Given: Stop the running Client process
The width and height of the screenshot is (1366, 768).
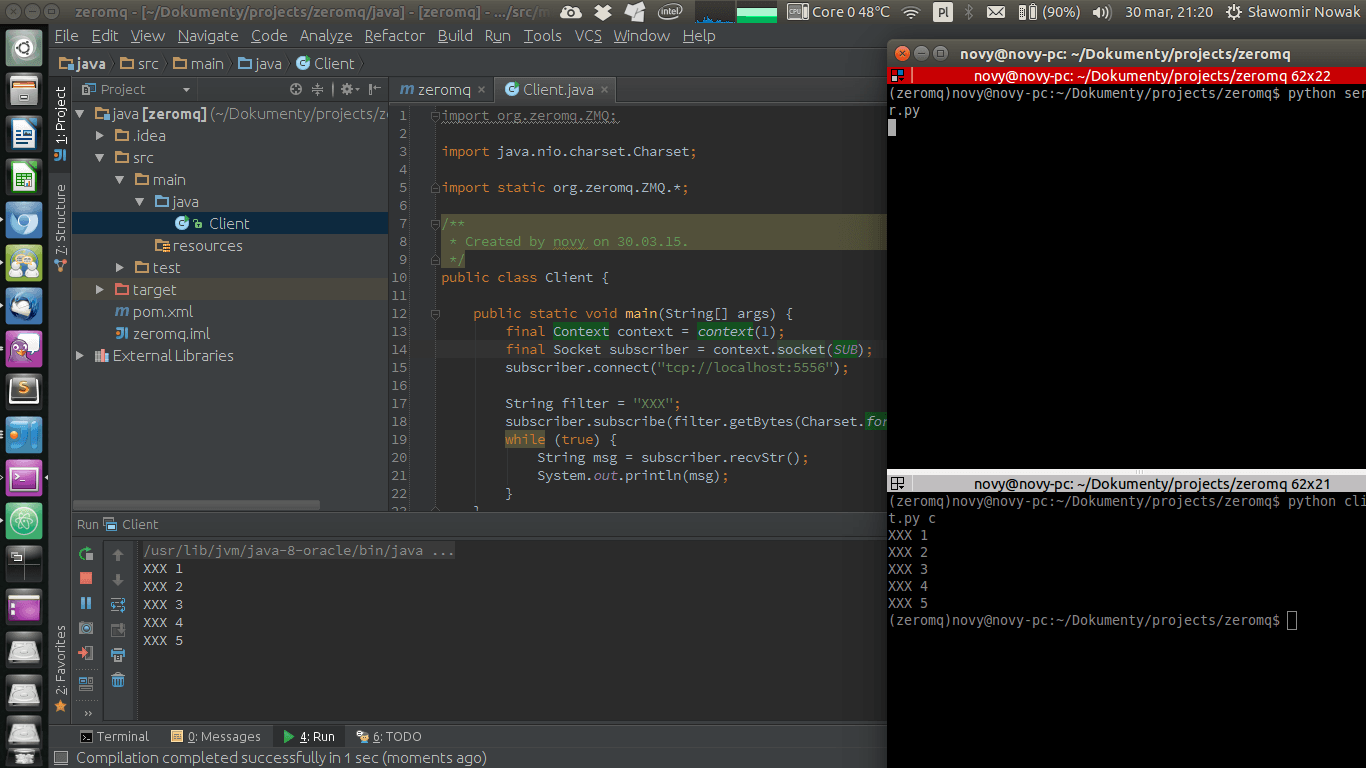Looking at the screenshot, I should (86, 578).
